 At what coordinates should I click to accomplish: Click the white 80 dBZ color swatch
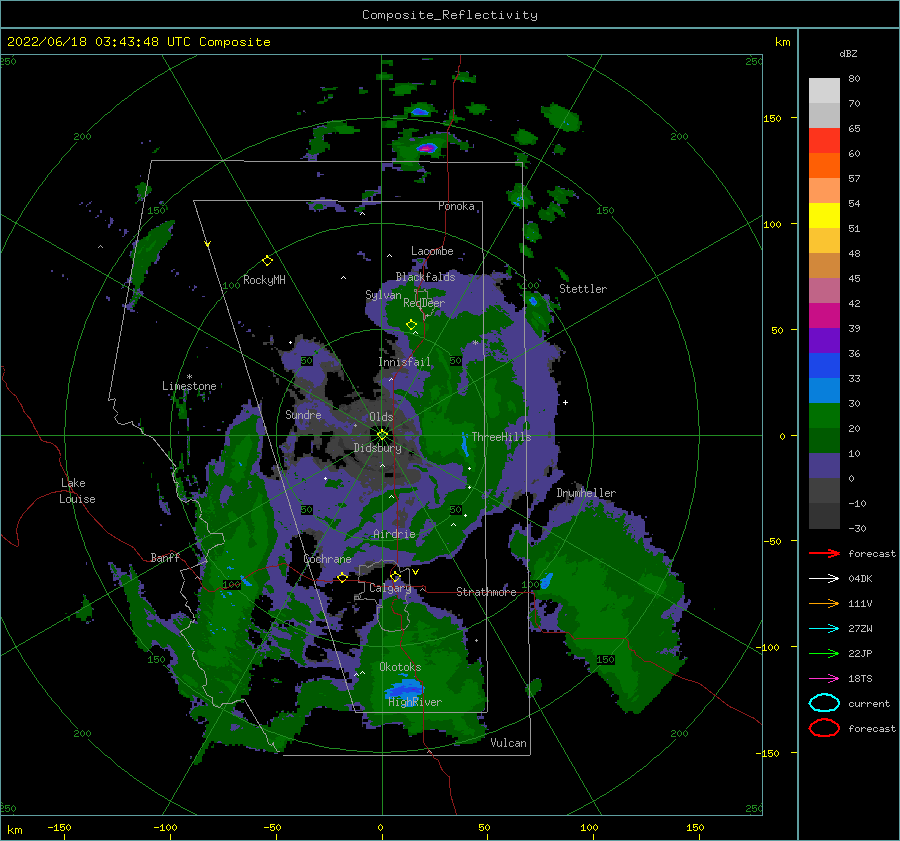pos(824,91)
